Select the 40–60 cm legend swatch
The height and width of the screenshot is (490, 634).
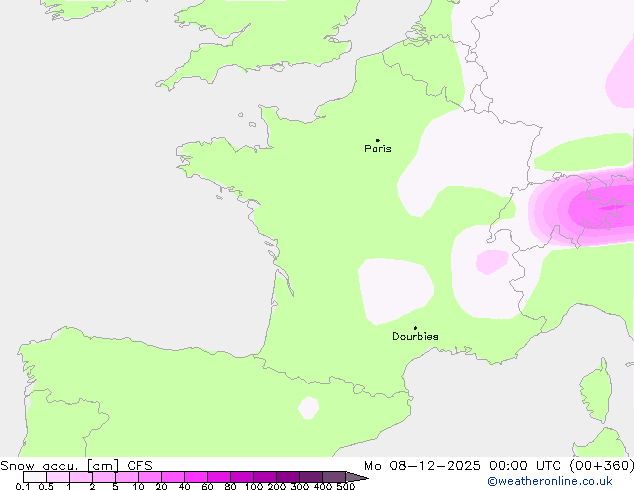coord(196,477)
